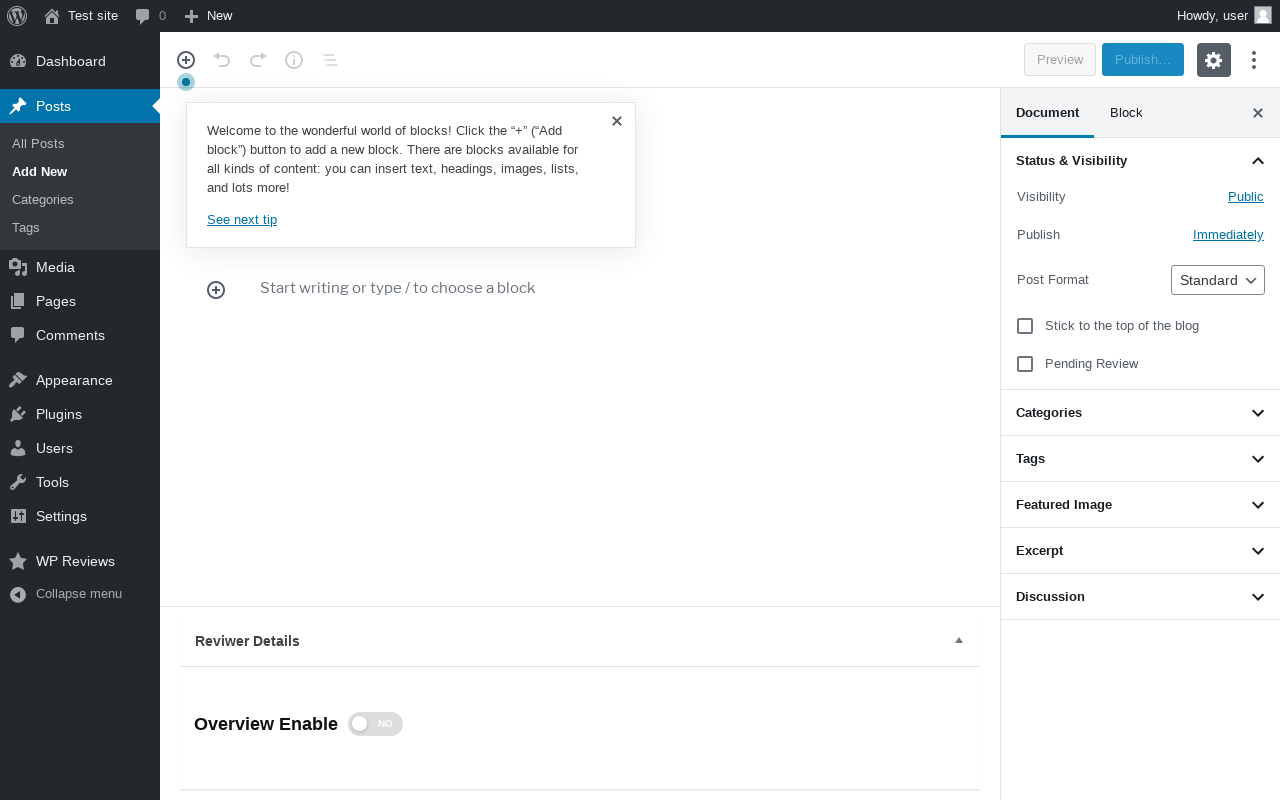Open the Post Format dropdown
1280x800 pixels.
pyautogui.click(x=1217, y=280)
